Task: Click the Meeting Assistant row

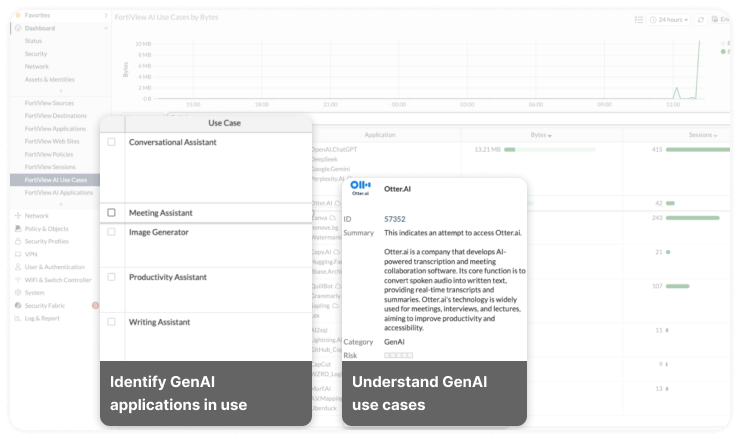Action: [206, 213]
